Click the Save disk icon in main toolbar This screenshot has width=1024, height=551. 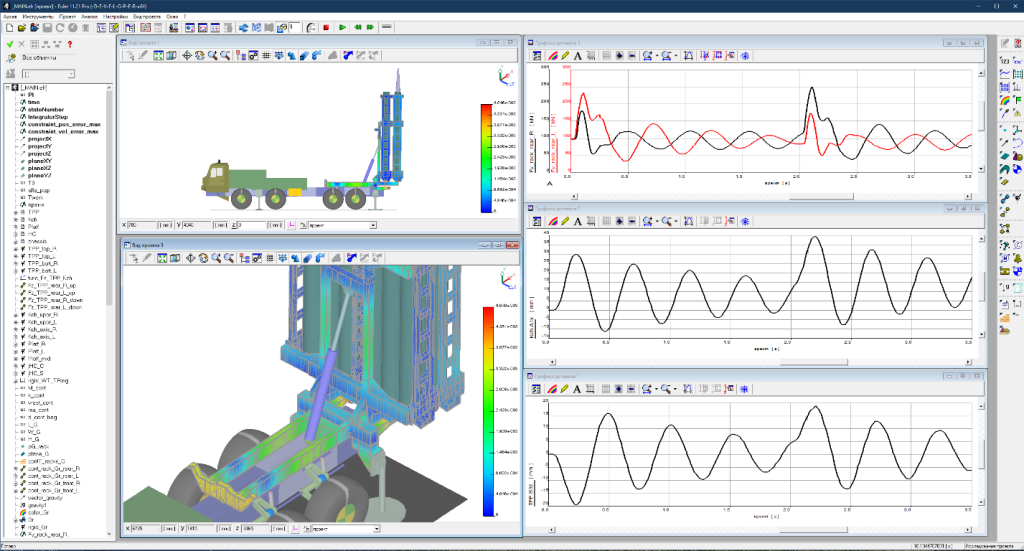click(x=47, y=28)
